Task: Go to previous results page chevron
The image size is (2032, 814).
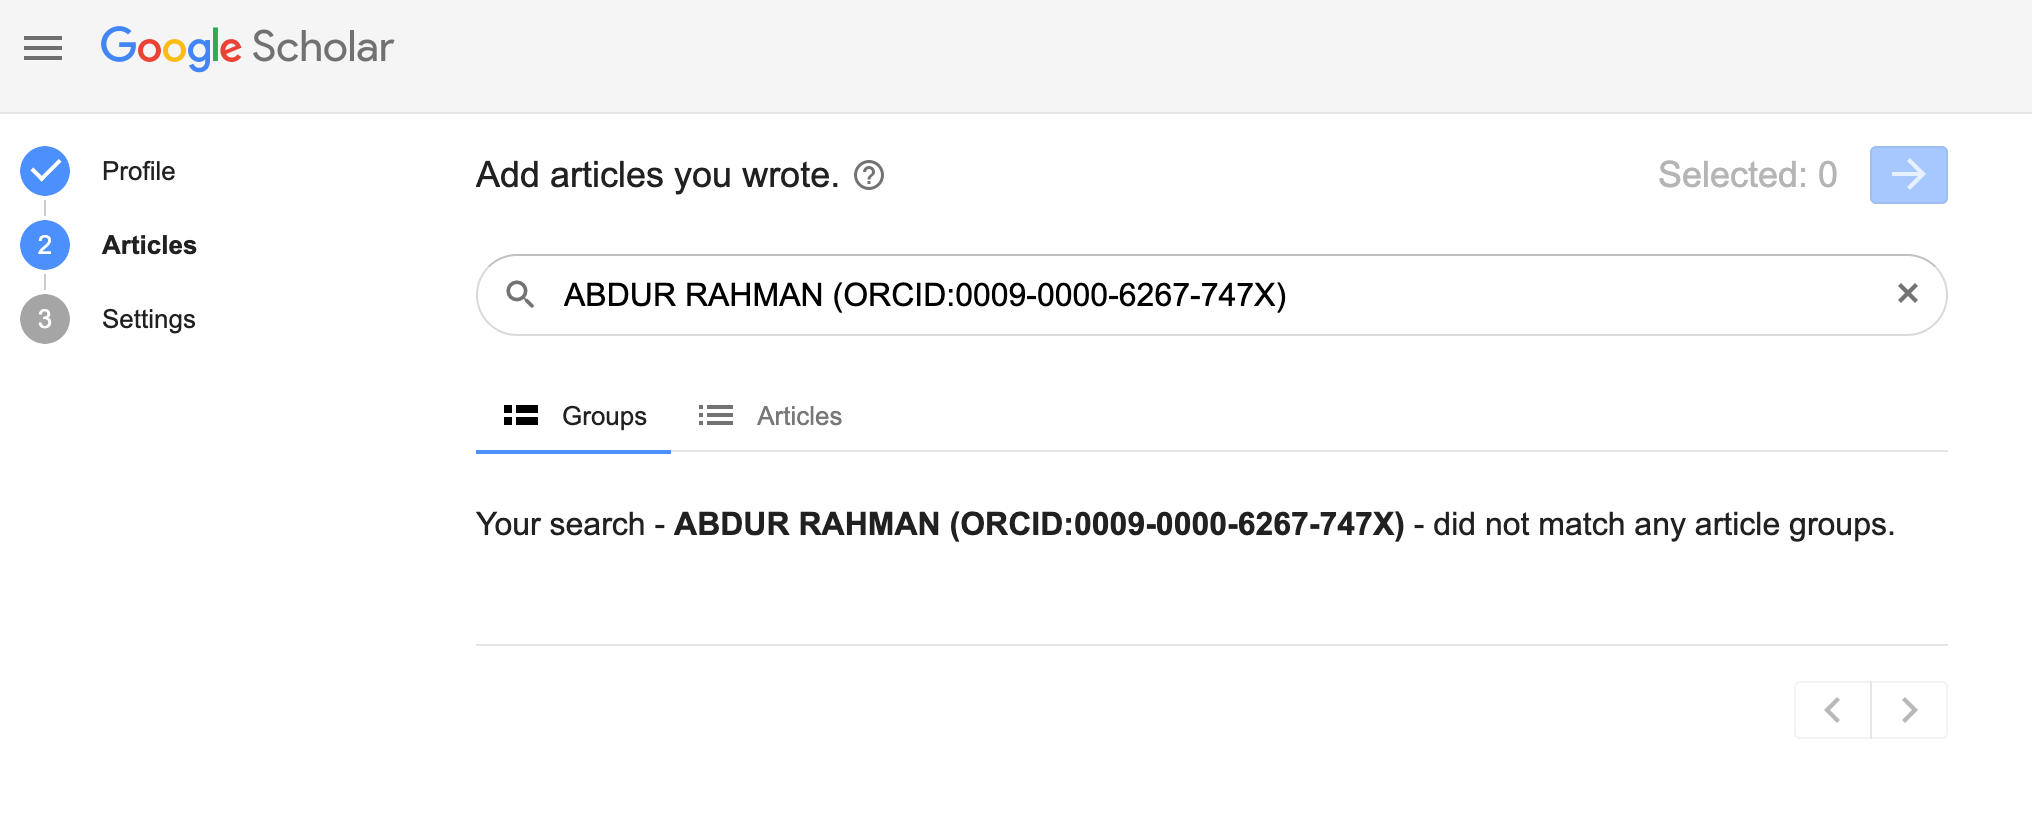Action: (1832, 710)
